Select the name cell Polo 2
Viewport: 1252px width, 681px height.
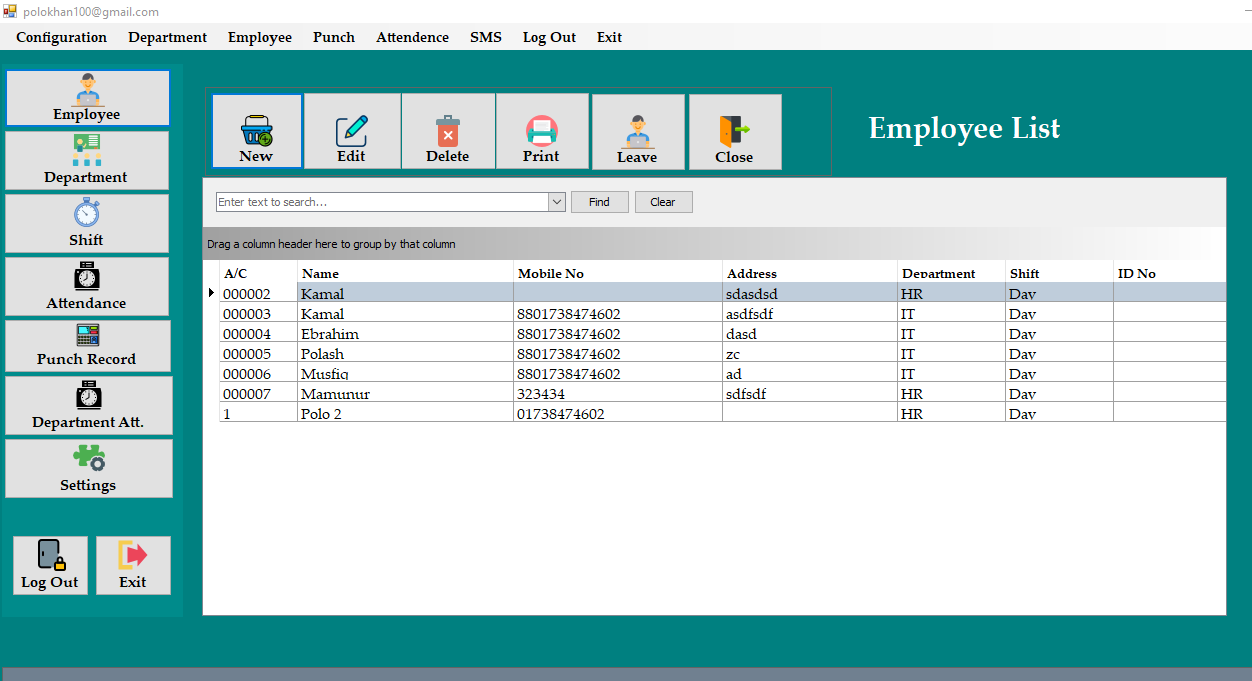point(405,413)
